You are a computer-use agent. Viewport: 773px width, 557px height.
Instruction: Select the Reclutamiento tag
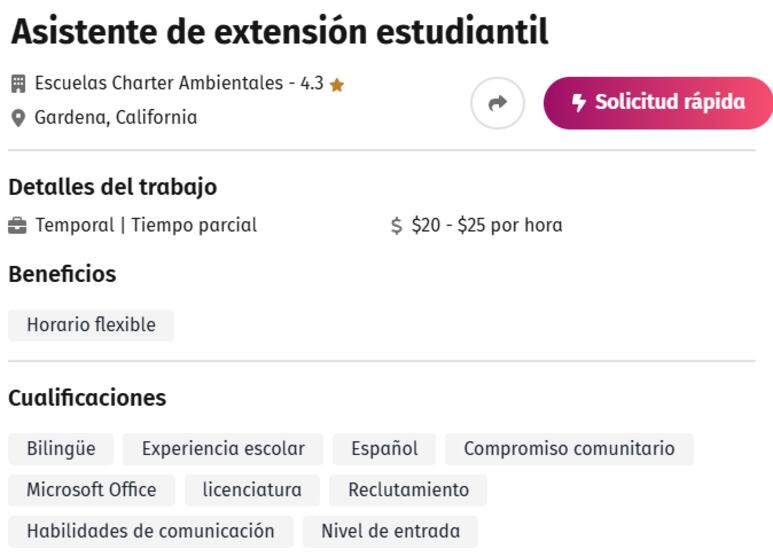(408, 490)
